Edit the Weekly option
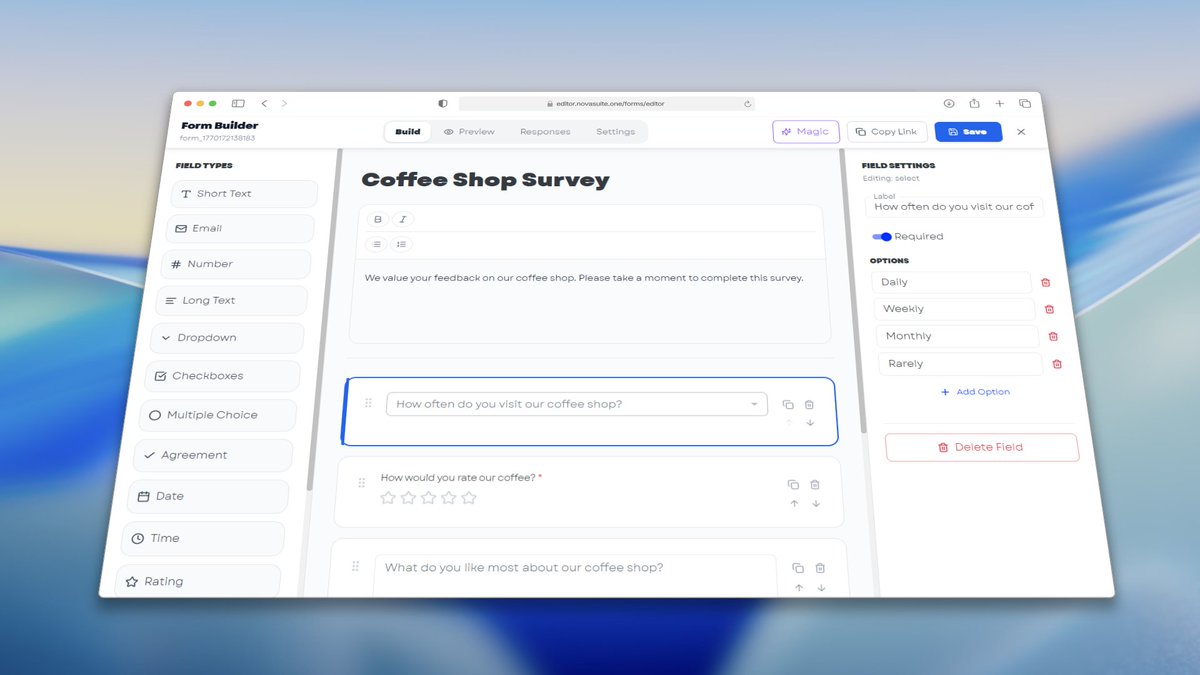Screen dimensions: 1200x675 [955, 309]
